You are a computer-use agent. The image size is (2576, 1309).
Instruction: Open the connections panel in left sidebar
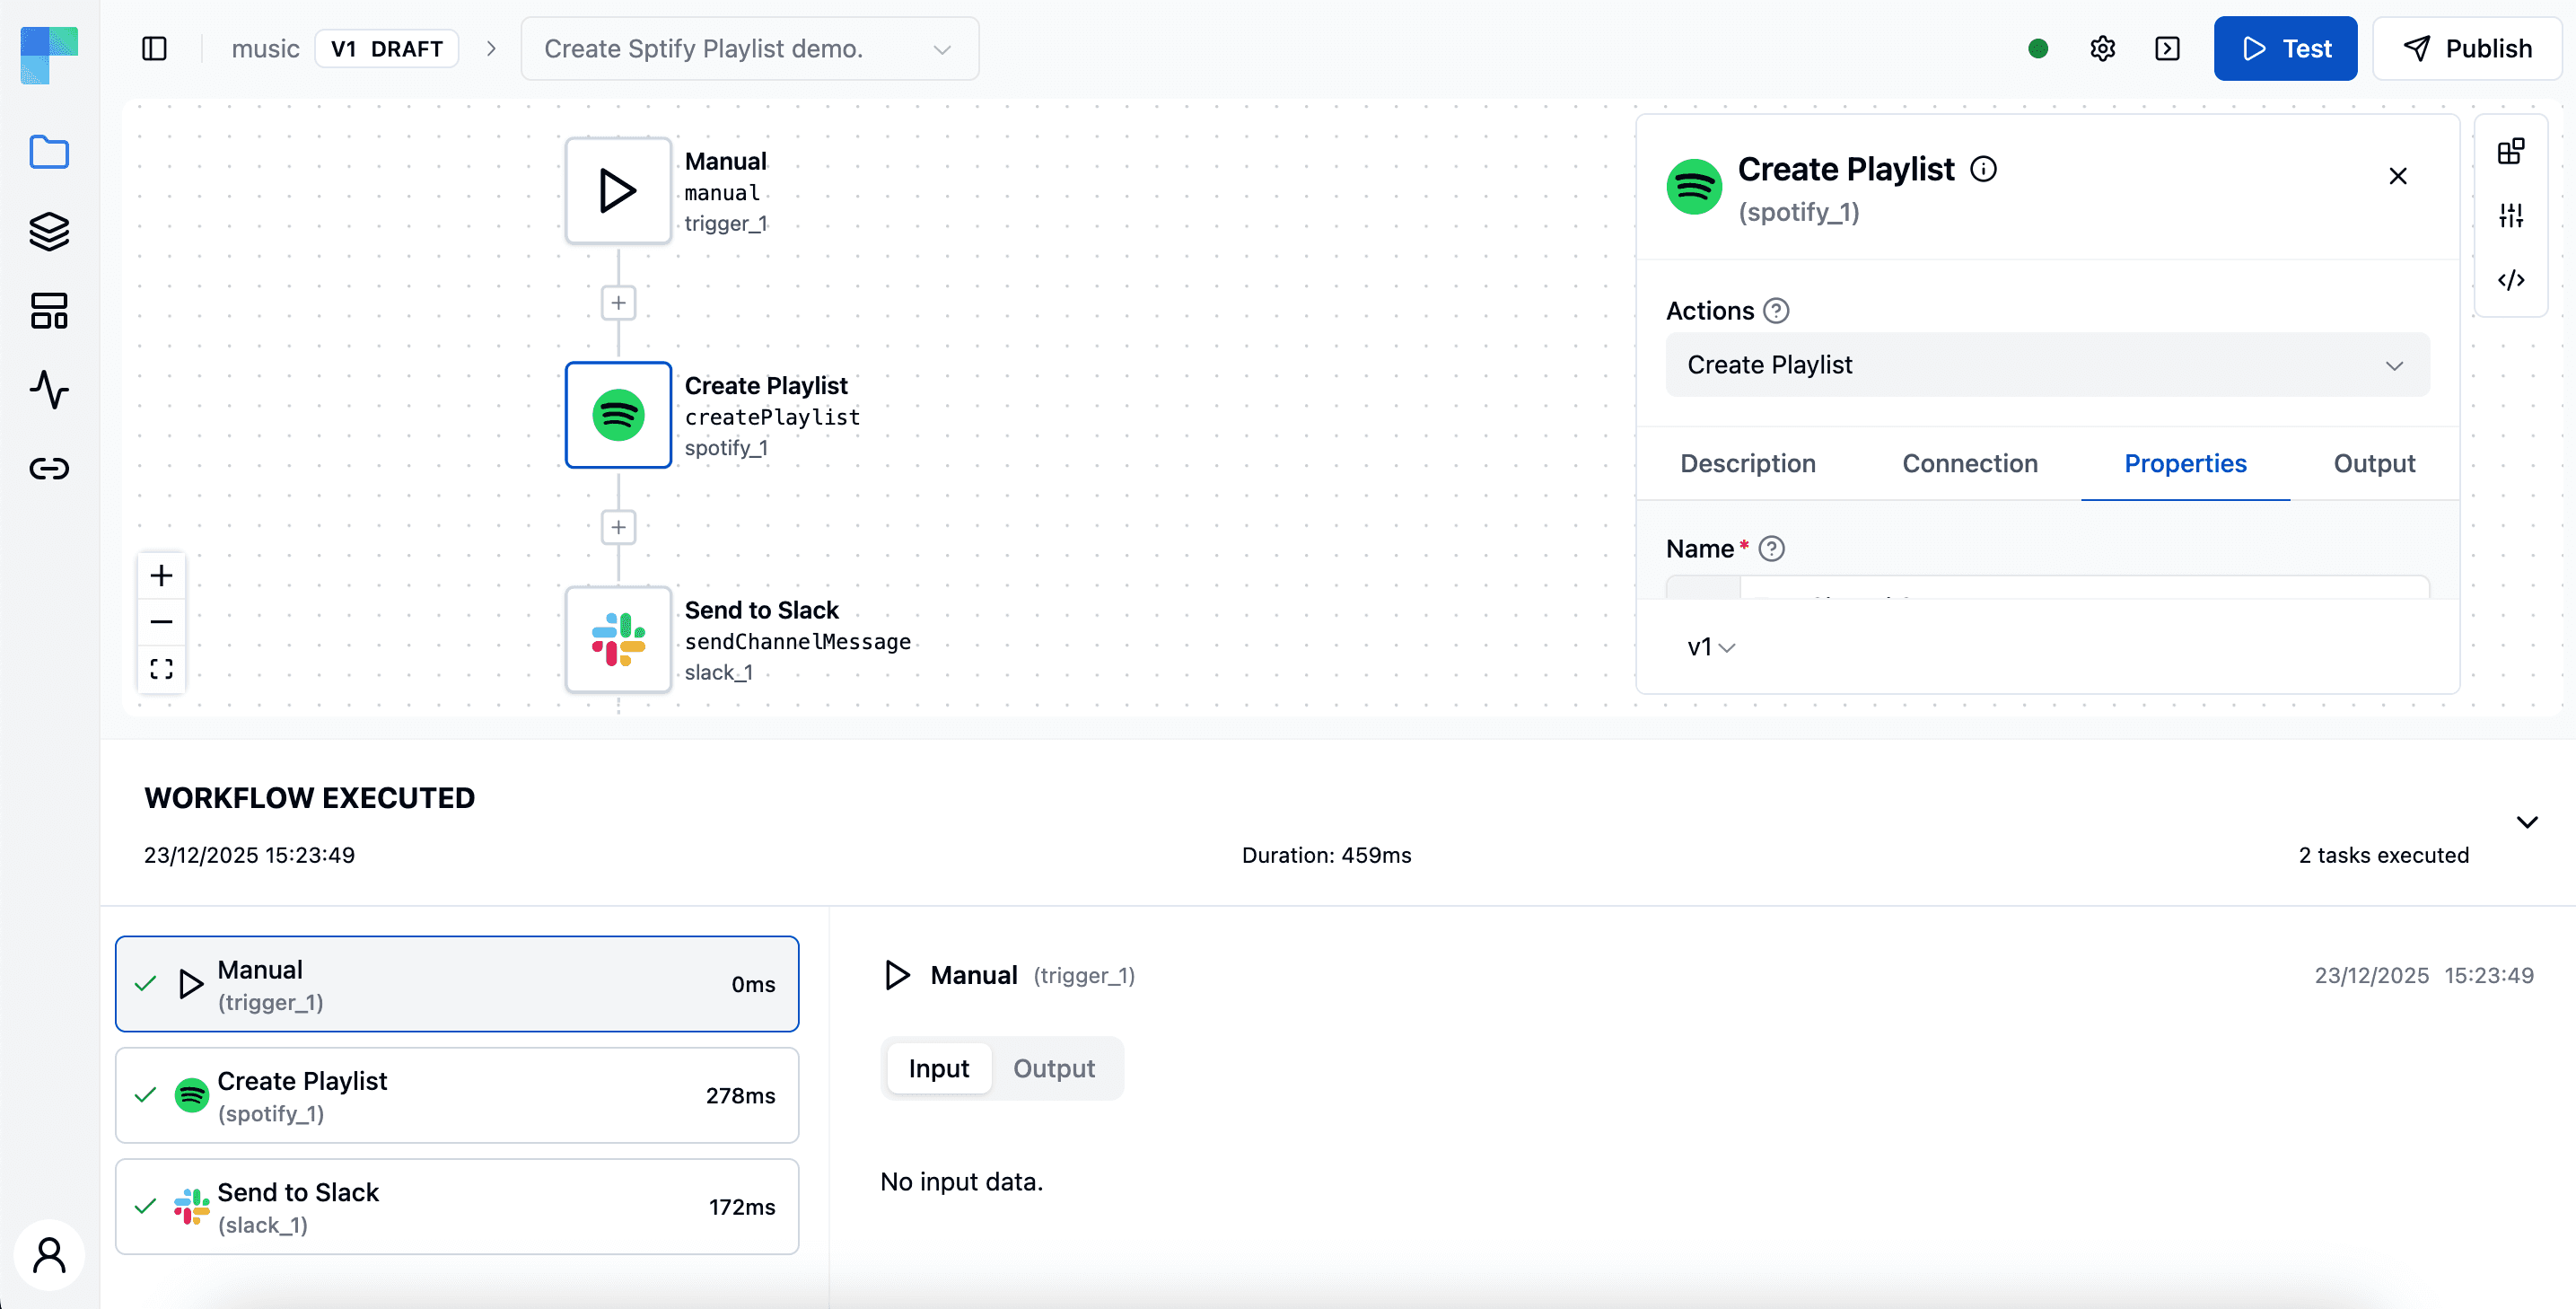pos(49,468)
